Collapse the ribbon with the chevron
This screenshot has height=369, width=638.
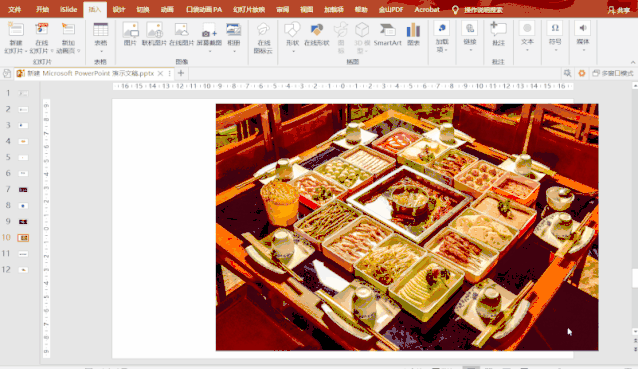(x=633, y=62)
